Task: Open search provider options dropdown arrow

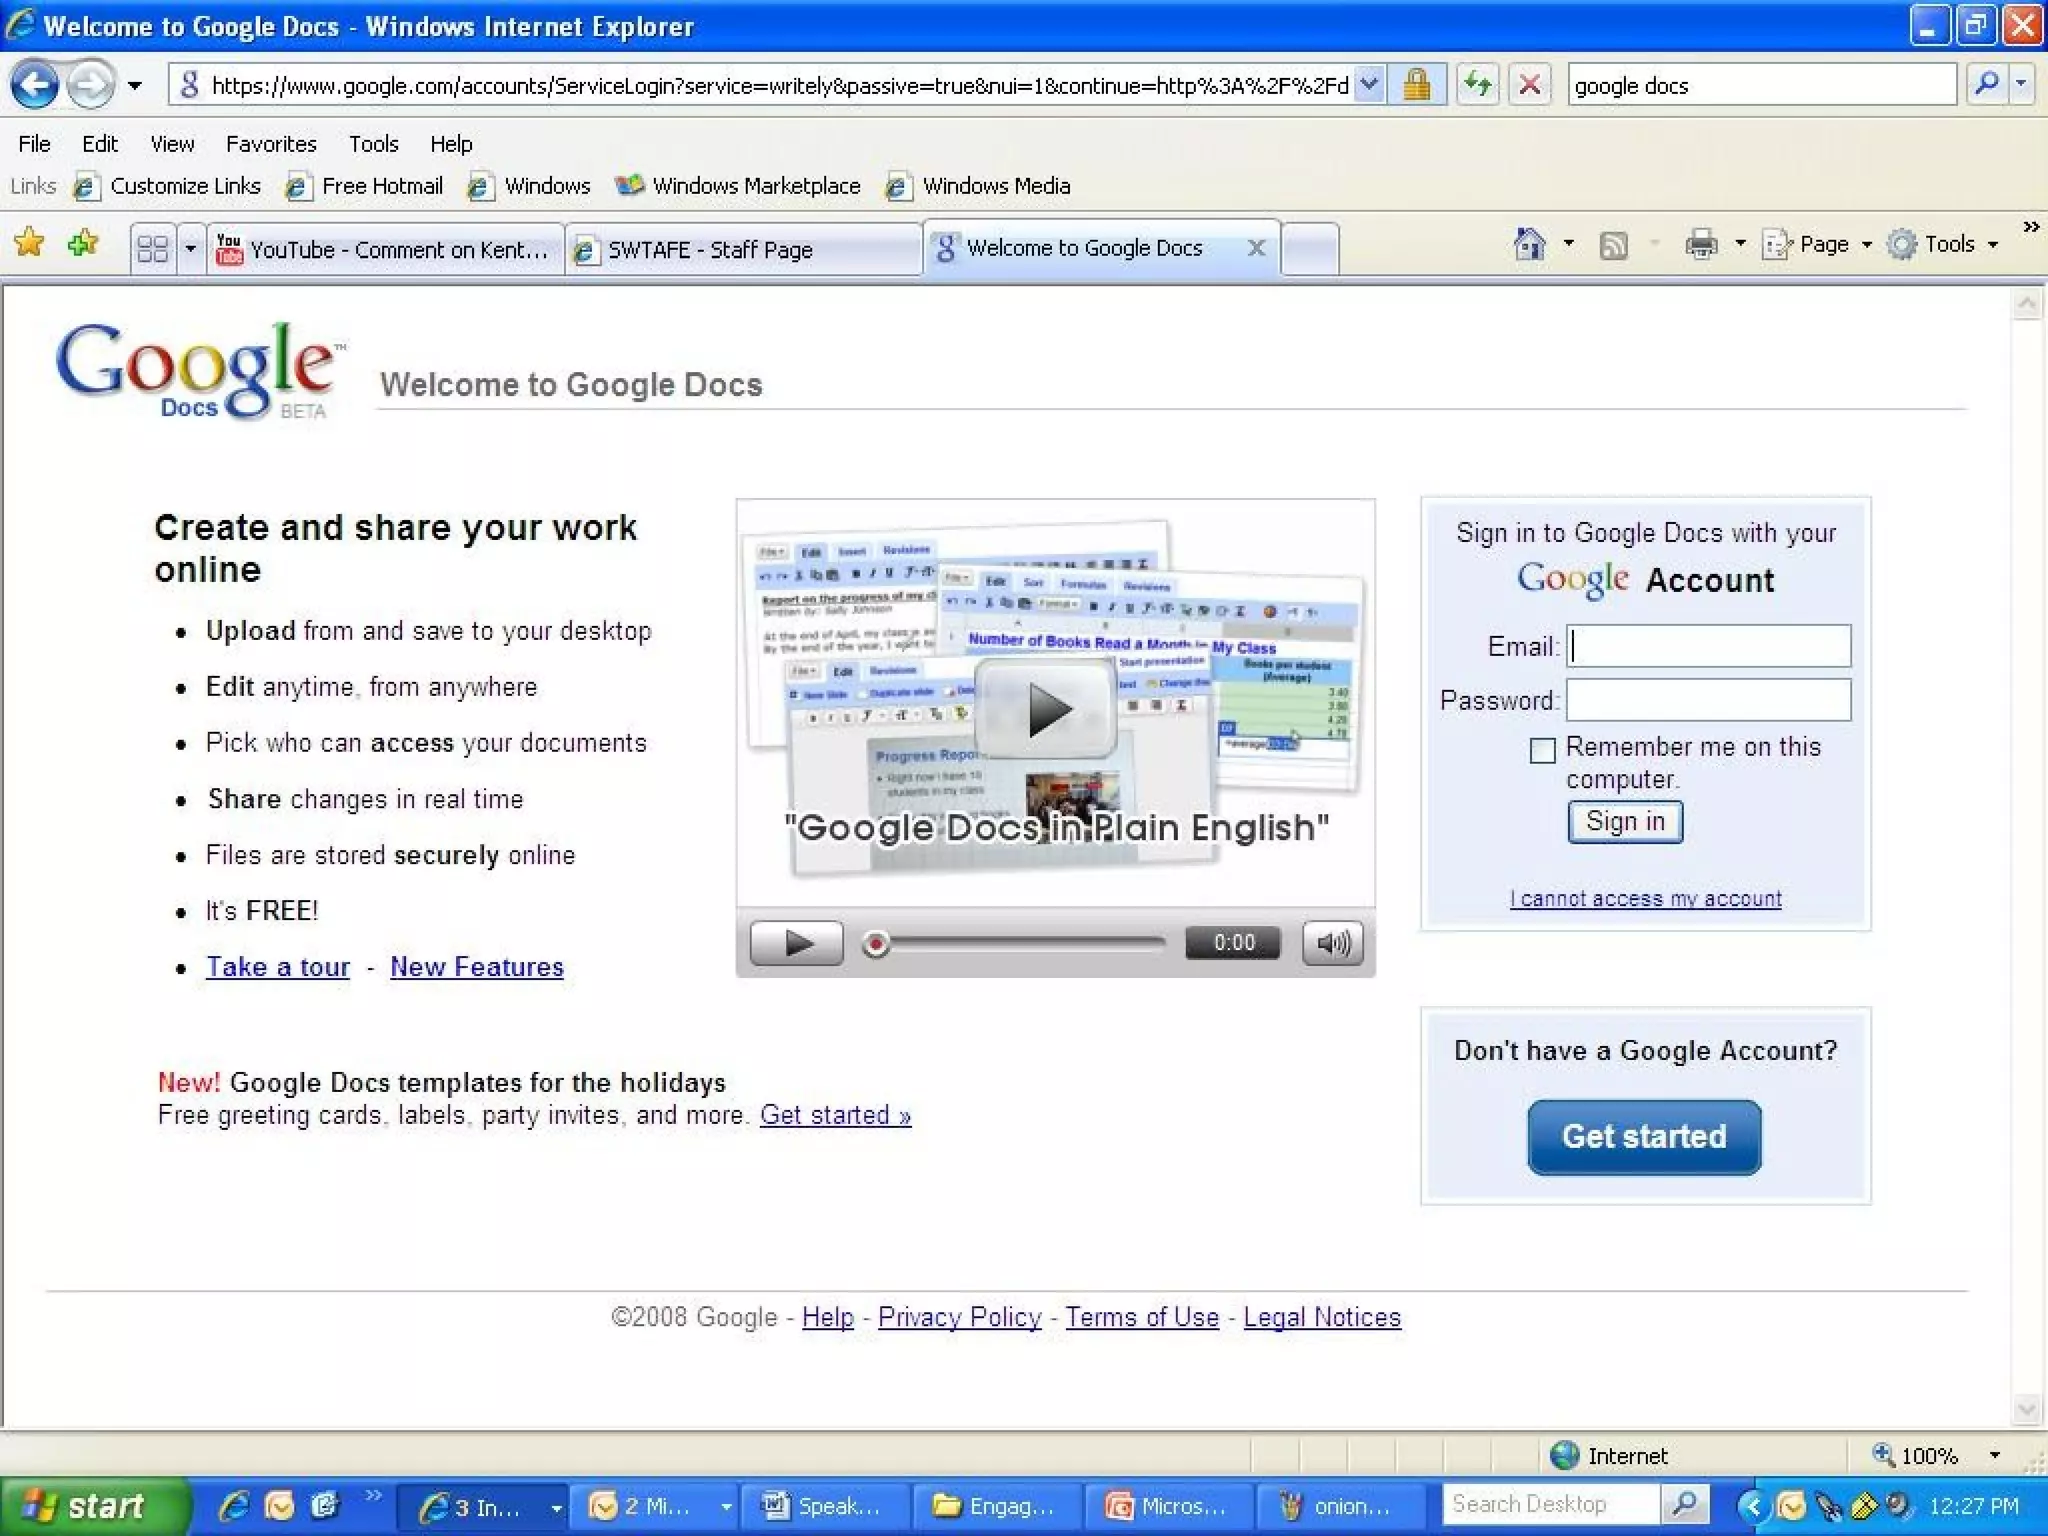Action: click(x=2021, y=84)
